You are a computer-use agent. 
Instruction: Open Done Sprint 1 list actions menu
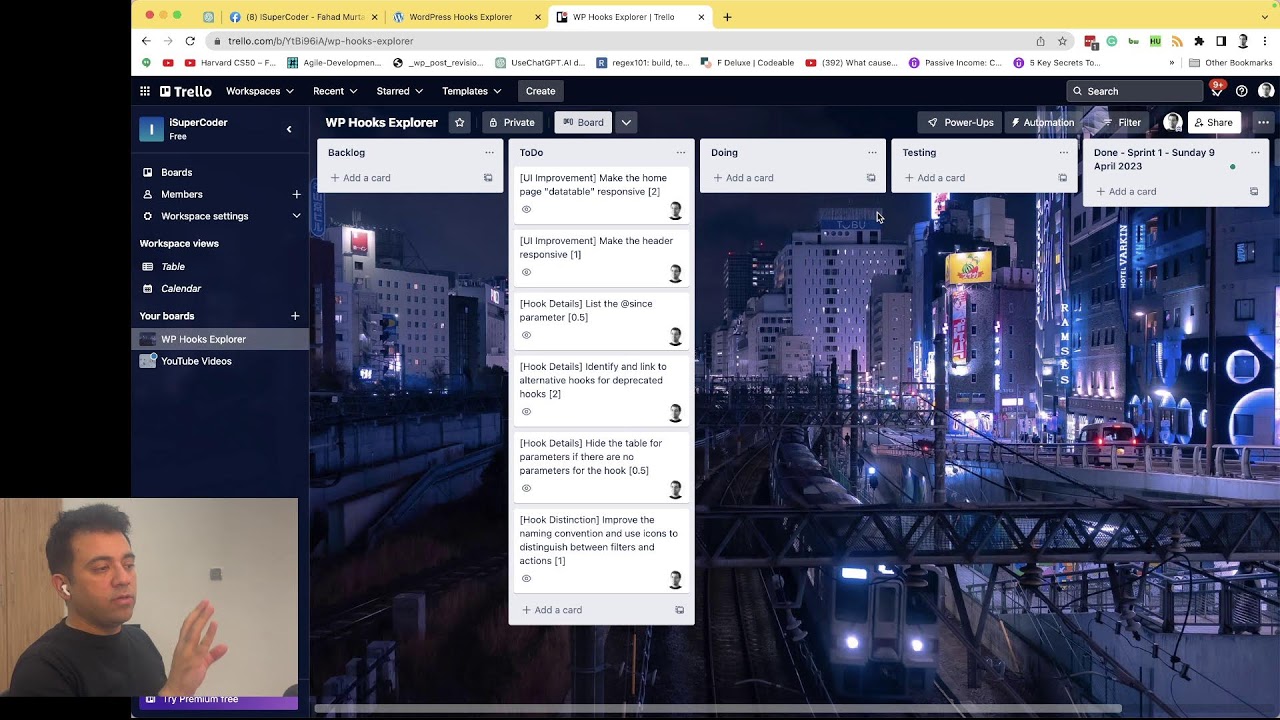1255,153
